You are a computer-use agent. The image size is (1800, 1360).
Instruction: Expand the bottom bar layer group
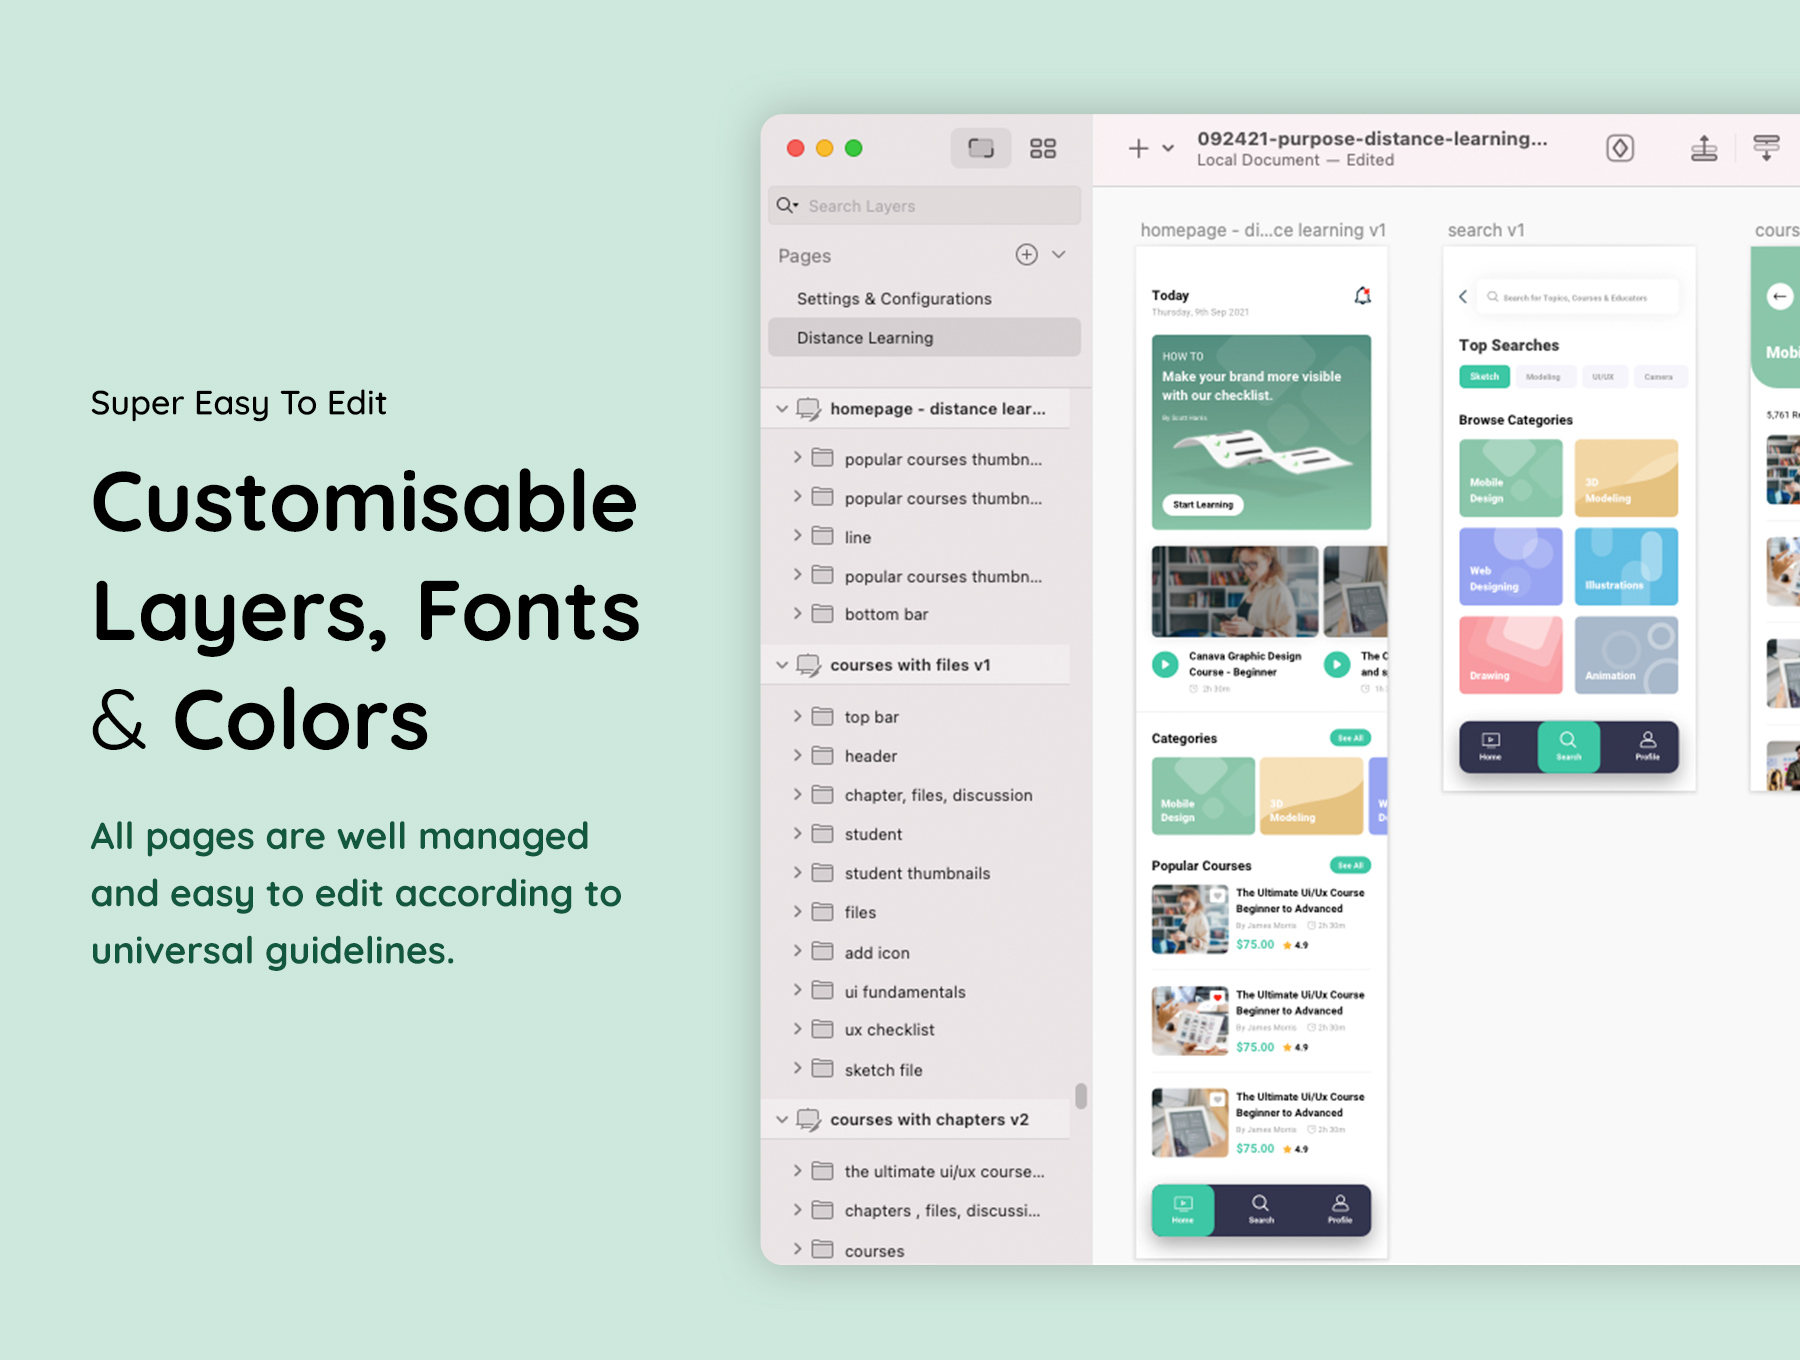click(797, 614)
